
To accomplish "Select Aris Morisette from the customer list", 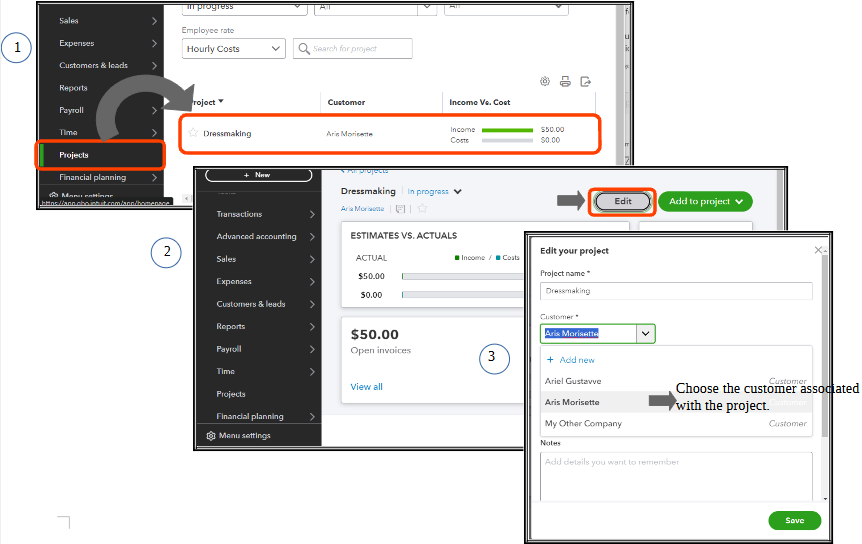I will 676,402.
